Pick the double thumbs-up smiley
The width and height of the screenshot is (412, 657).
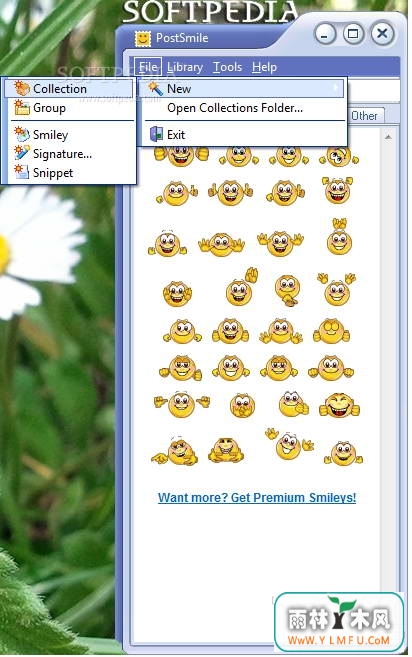tap(231, 193)
